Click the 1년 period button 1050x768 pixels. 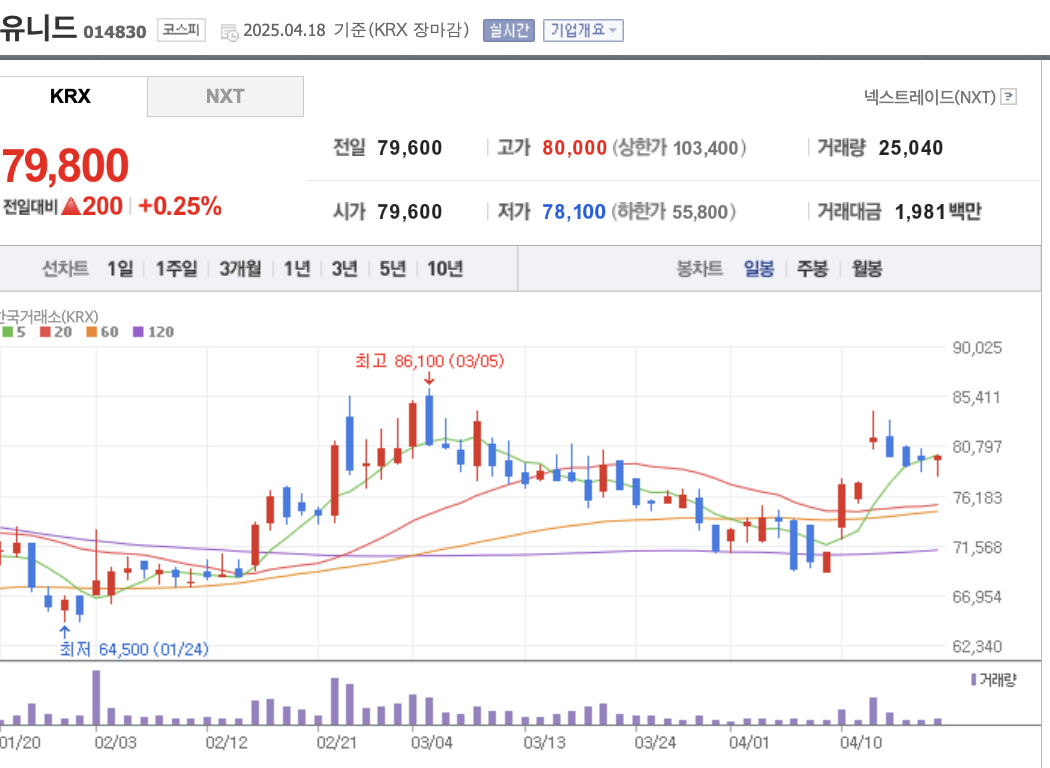pyautogui.click(x=296, y=268)
